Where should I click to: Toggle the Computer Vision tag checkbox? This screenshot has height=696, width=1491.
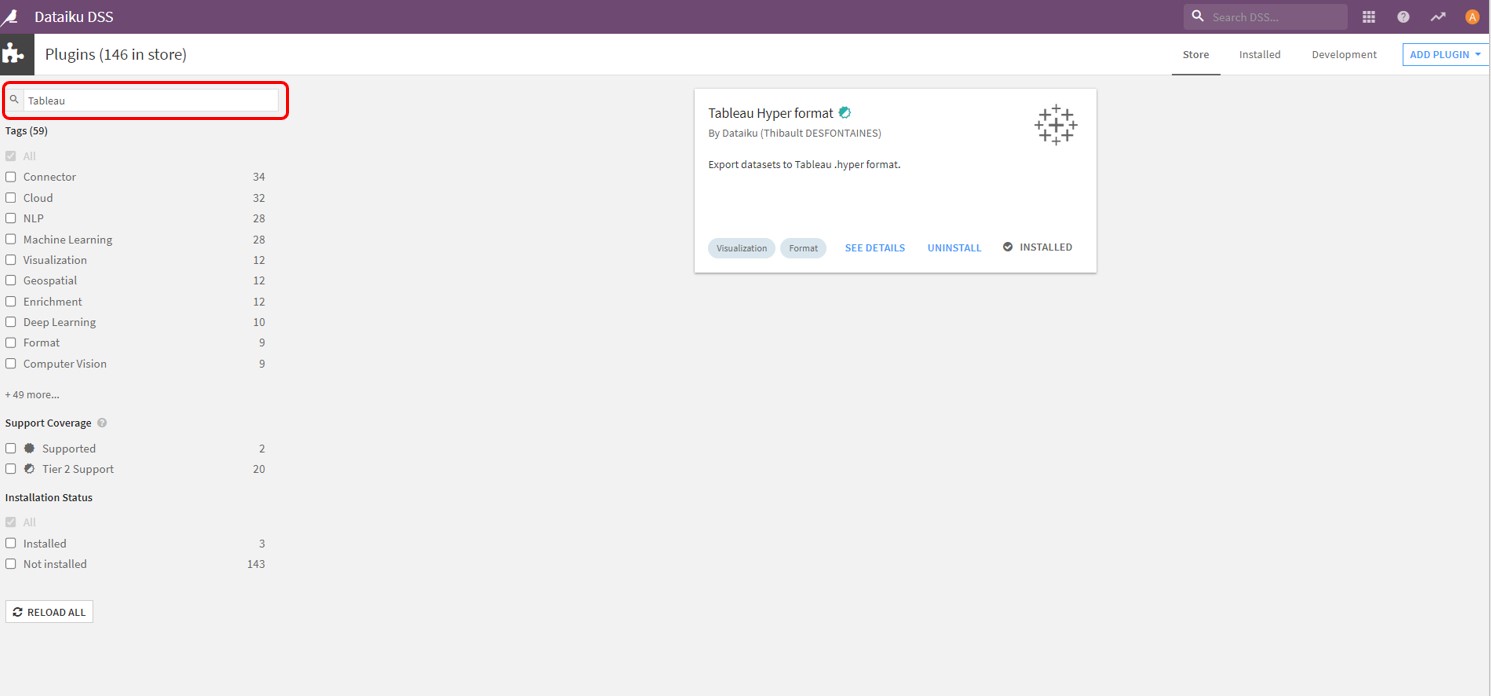(x=11, y=364)
